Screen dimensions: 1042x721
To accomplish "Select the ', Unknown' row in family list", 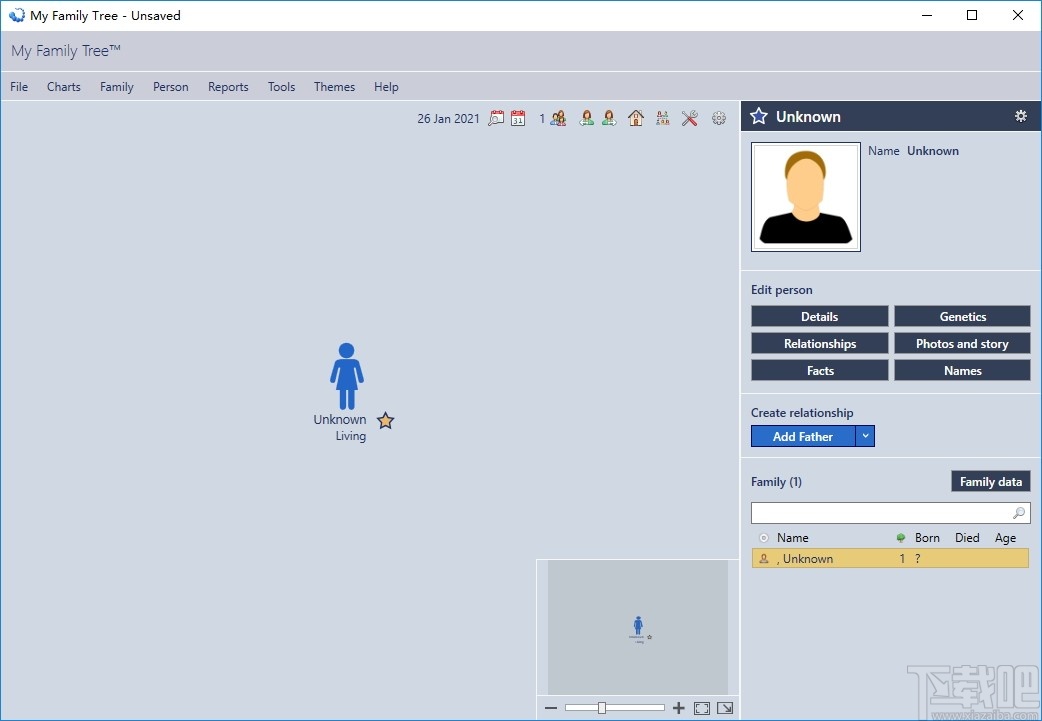I will 890,558.
